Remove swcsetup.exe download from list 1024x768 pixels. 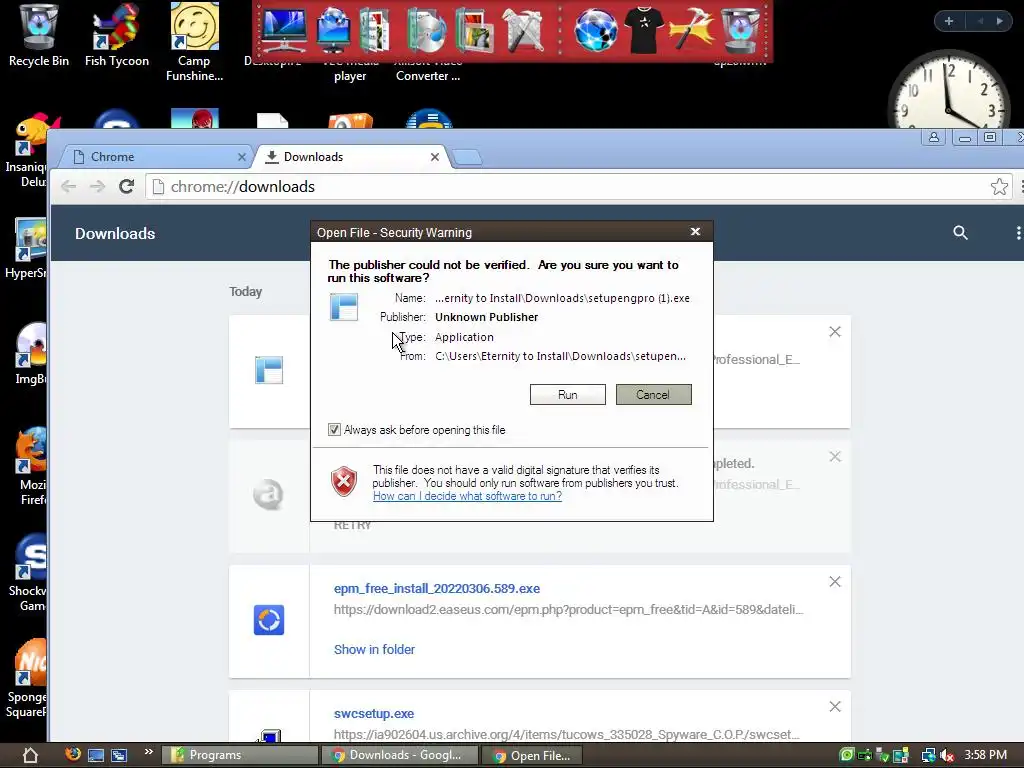tap(835, 707)
